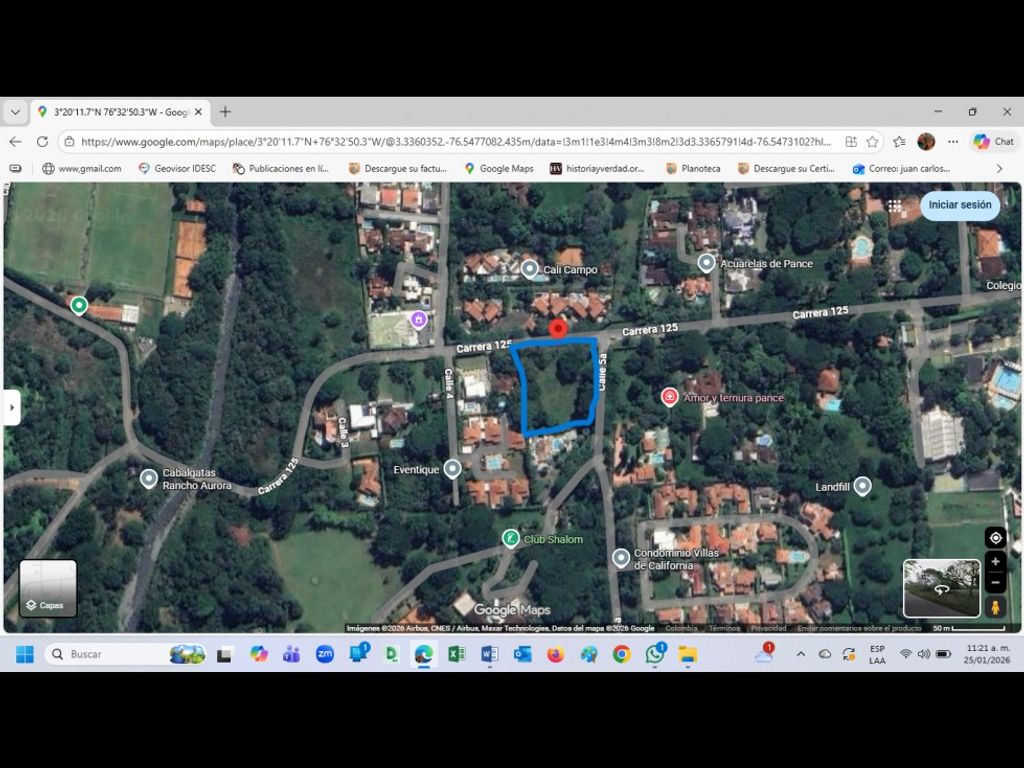Show more bookmarks with chevron overflow
Viewport: 1024px width, 768px height.
click(x=999, y=169)
